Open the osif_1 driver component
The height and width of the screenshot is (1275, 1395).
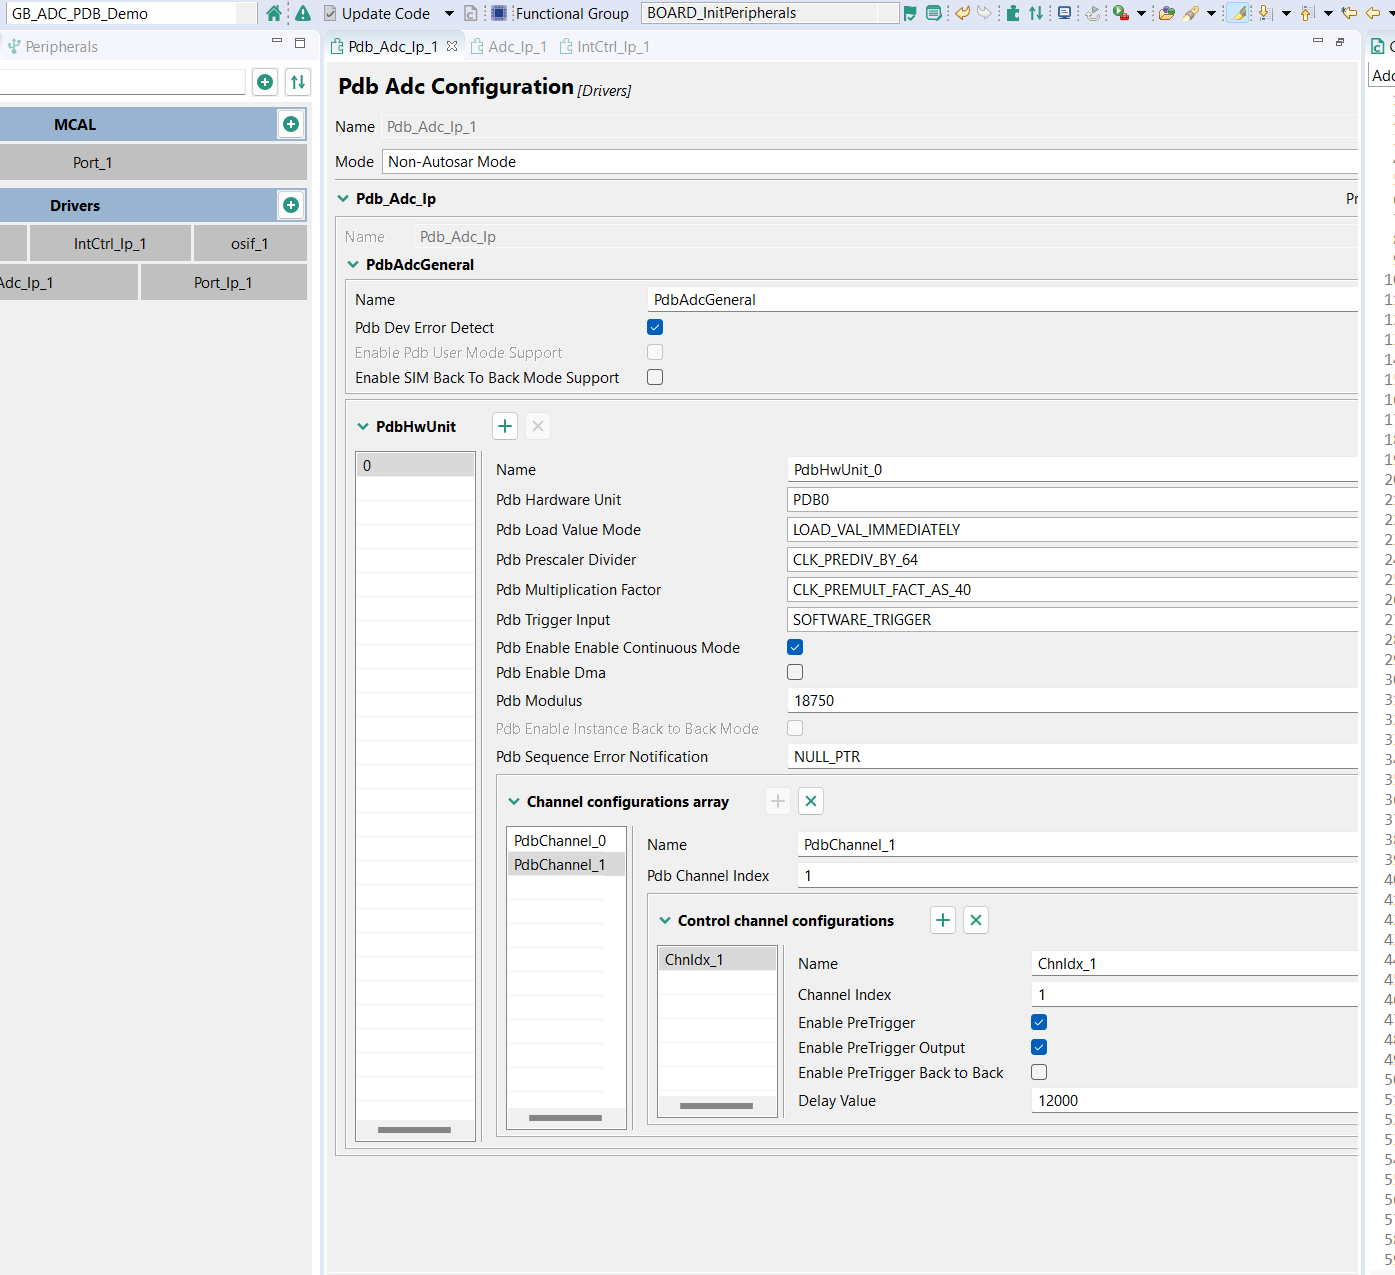click(x=250, y=243)
